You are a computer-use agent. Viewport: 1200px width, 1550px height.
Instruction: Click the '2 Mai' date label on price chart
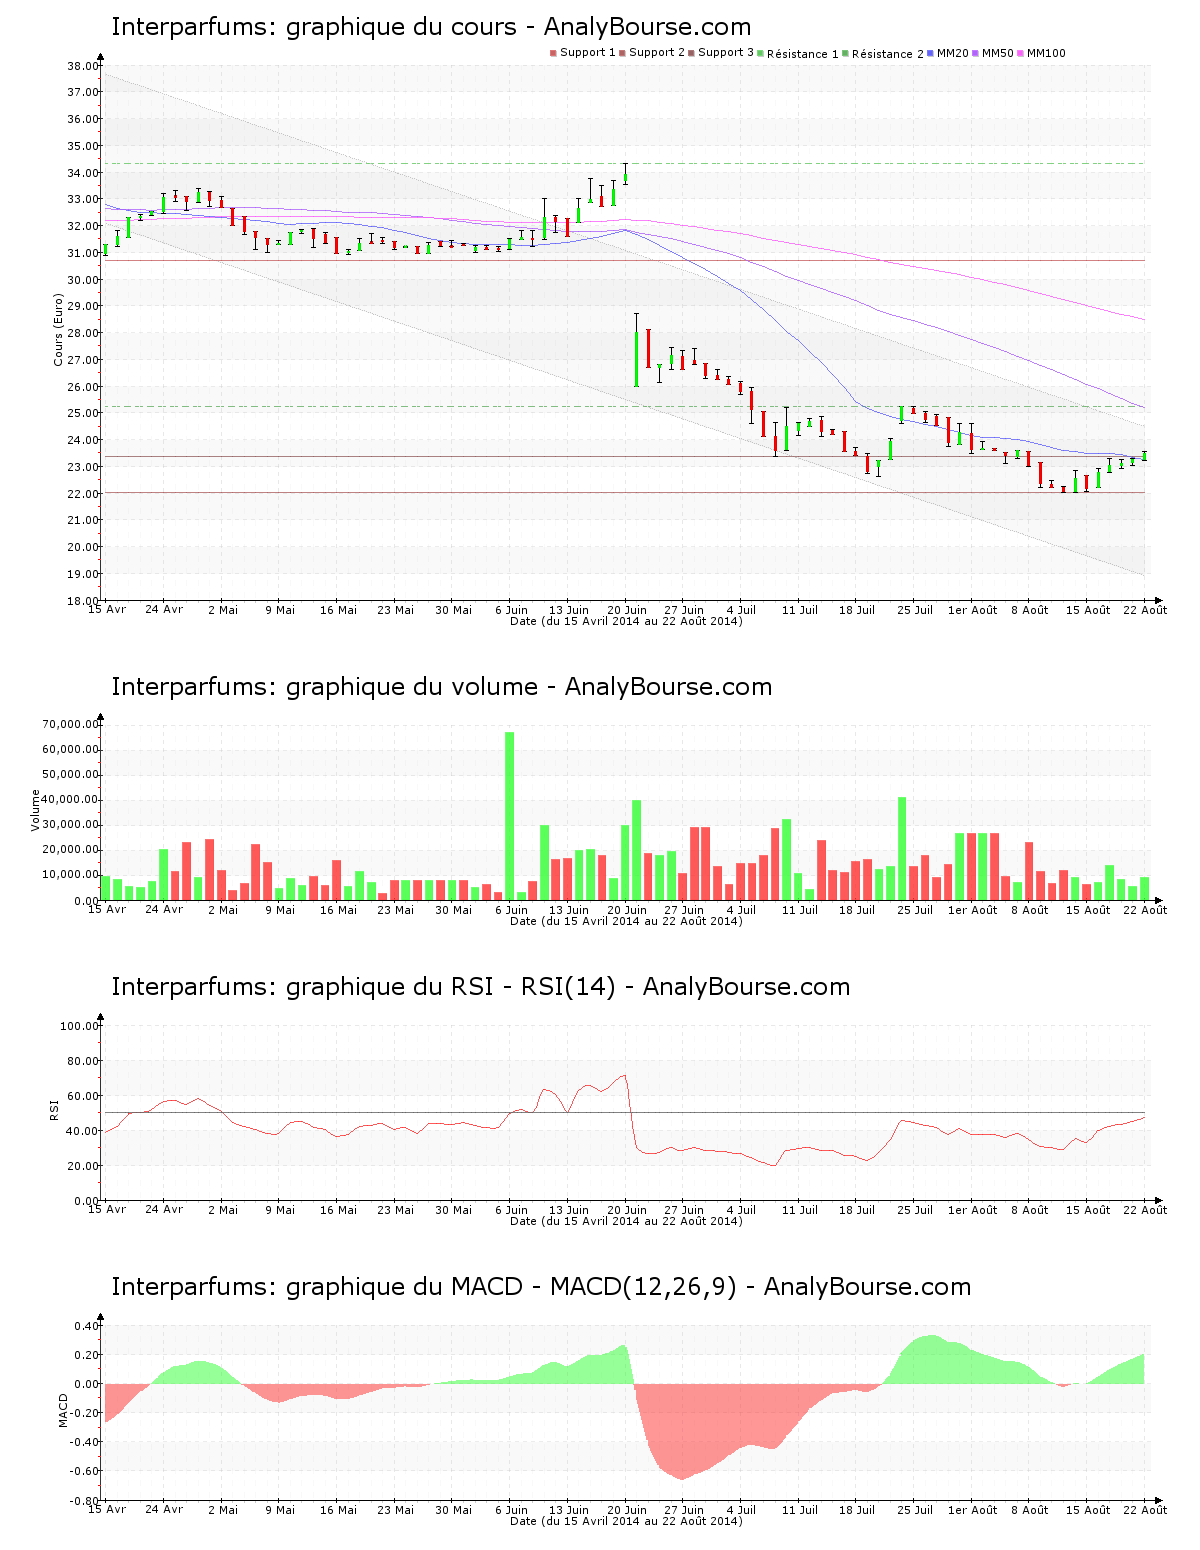(223, 610)
